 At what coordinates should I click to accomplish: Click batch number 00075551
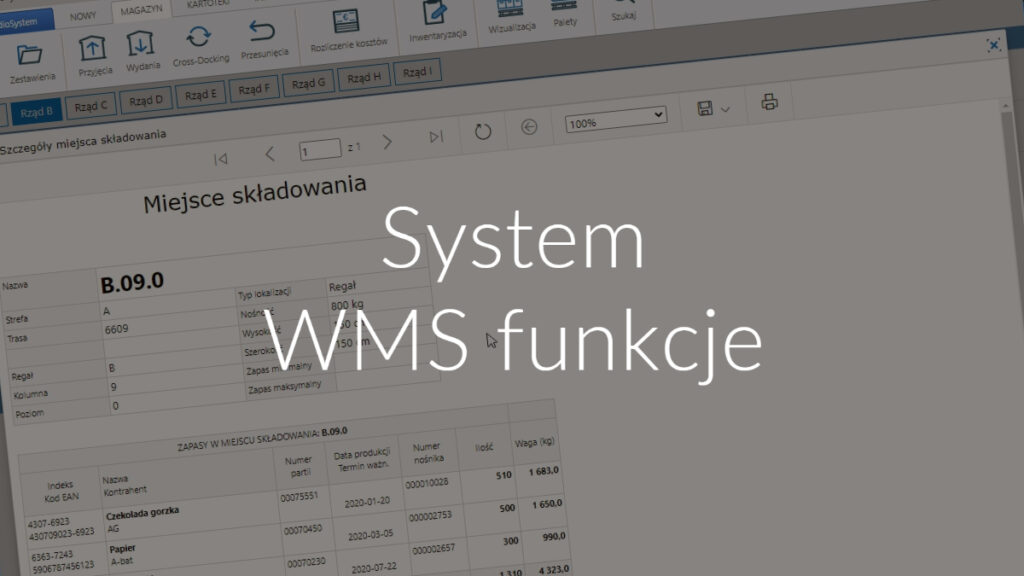pos(299,497)
